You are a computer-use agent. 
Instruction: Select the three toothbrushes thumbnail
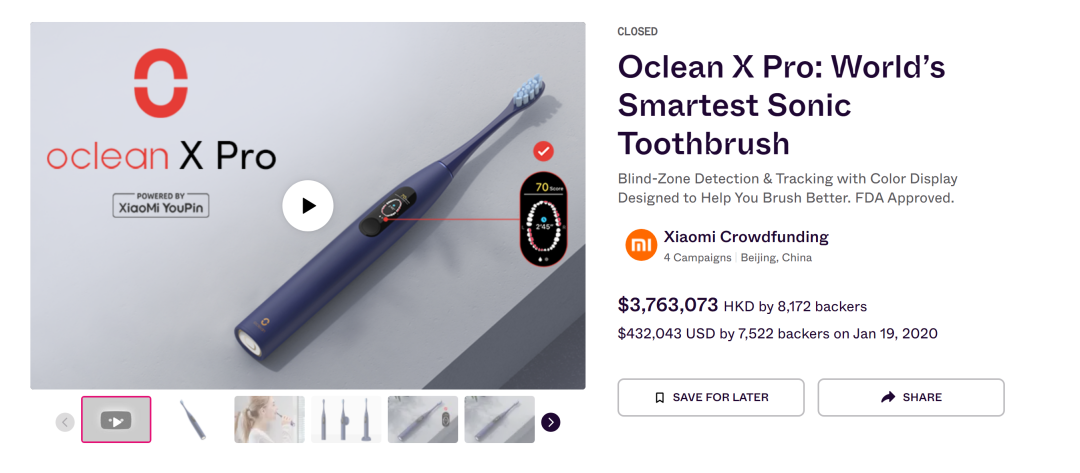(346, 420)
